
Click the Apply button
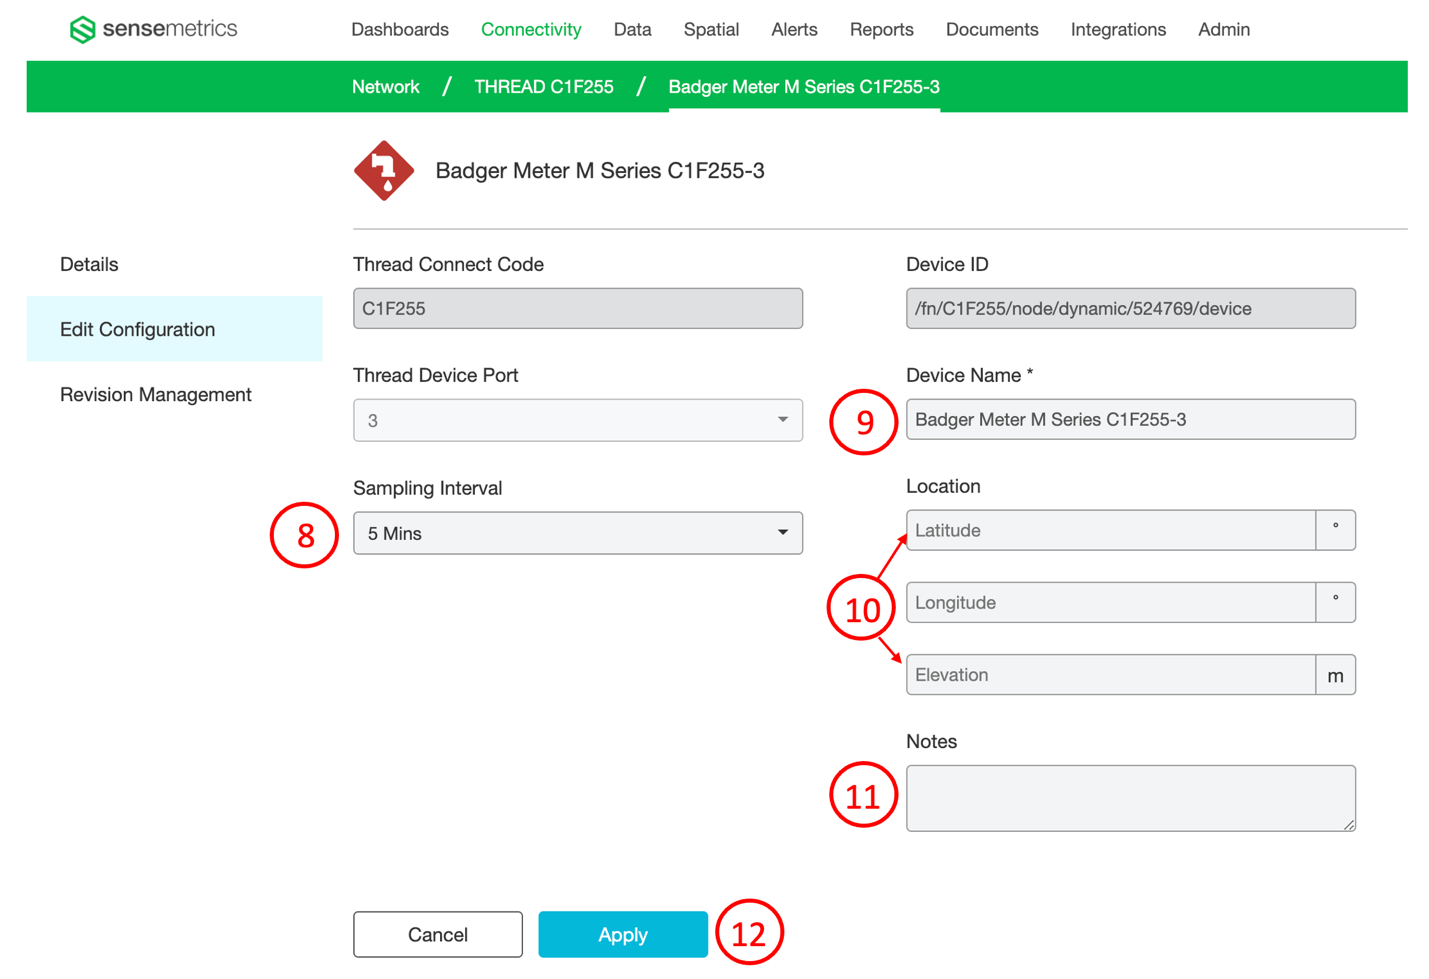623,934
